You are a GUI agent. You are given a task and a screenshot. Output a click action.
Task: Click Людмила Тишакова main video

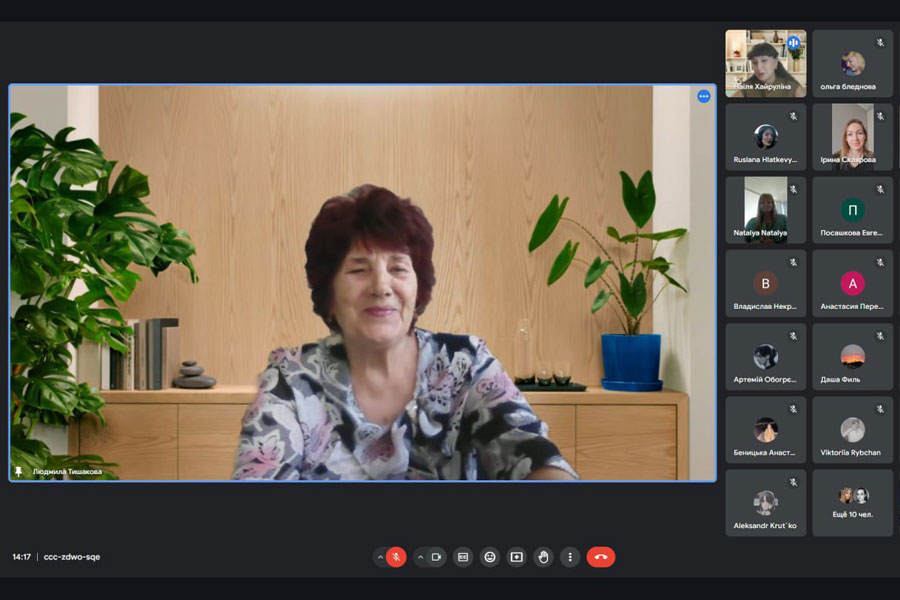point(363,282)
